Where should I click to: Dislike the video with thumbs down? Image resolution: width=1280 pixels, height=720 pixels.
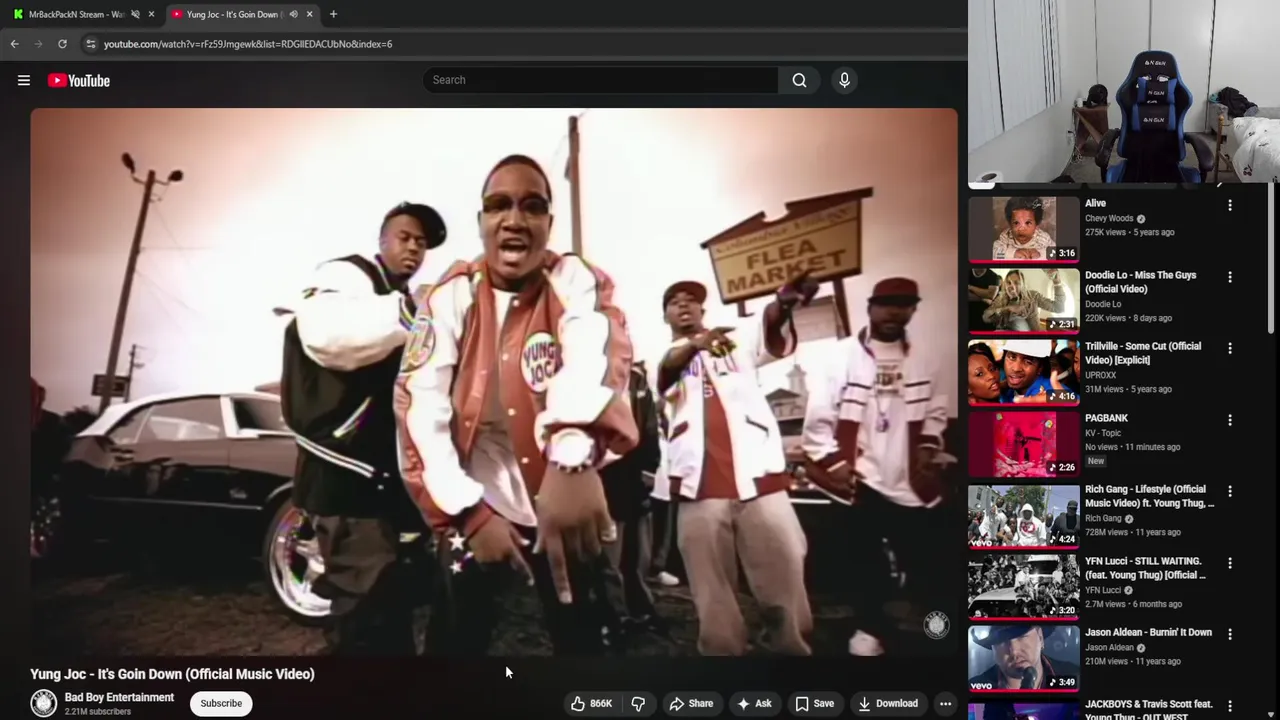point(638,704)
